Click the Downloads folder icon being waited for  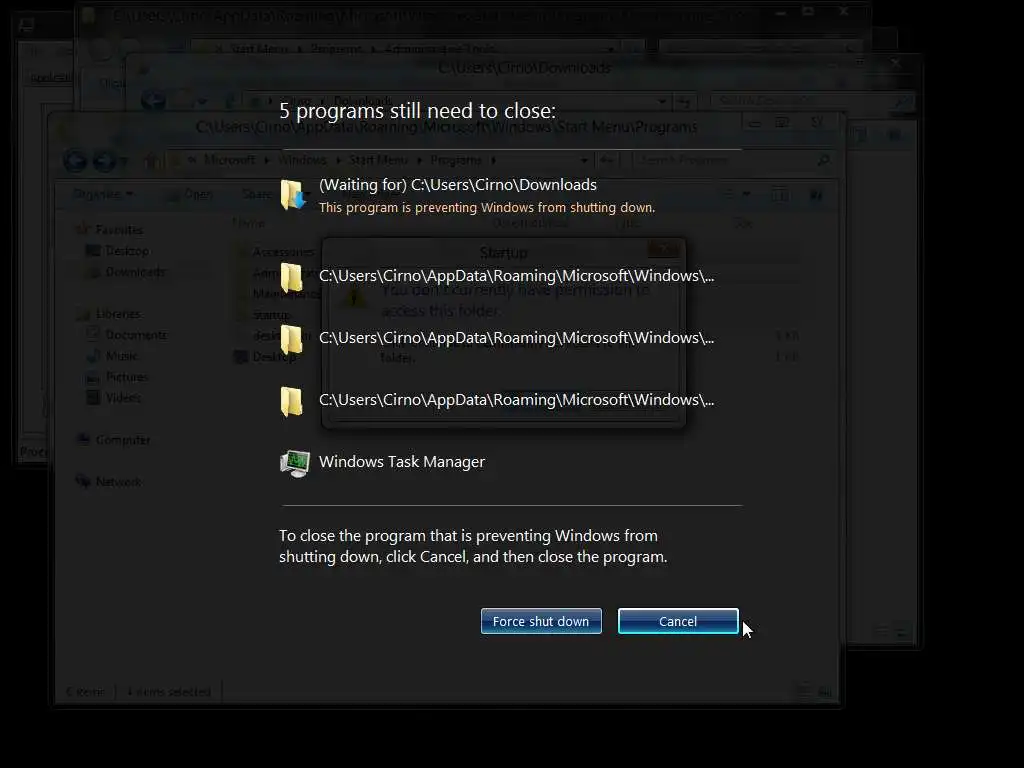293,195
